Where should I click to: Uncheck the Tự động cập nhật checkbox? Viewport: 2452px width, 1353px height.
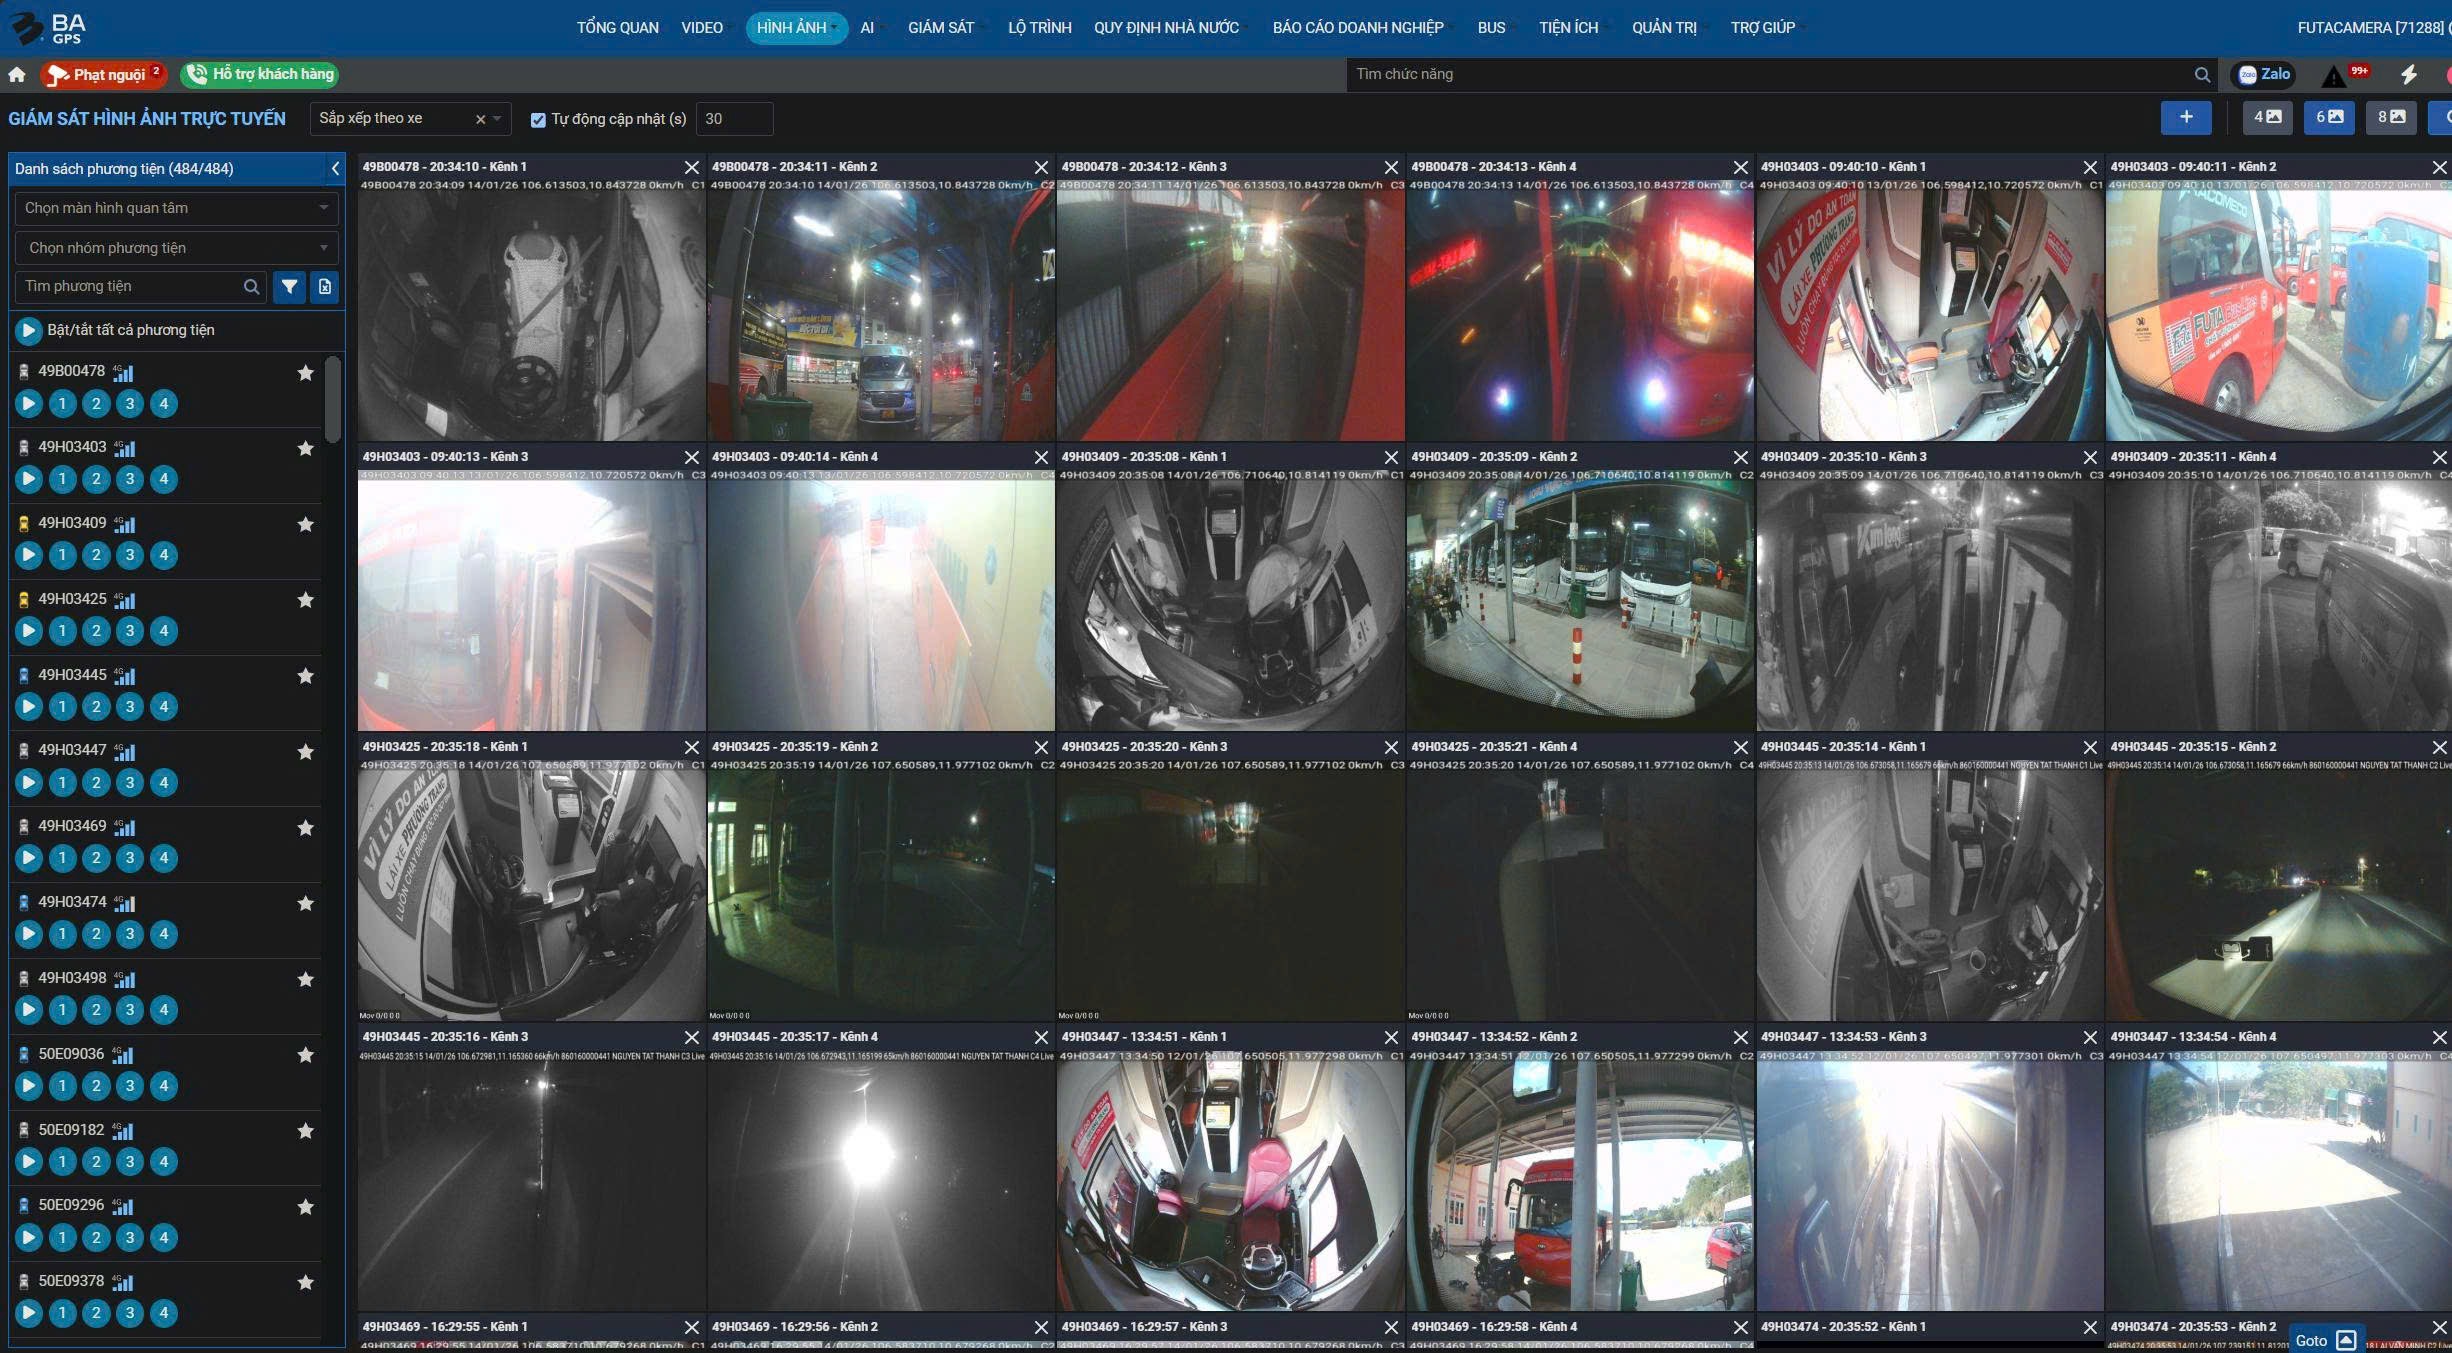[x=538, y=120]
